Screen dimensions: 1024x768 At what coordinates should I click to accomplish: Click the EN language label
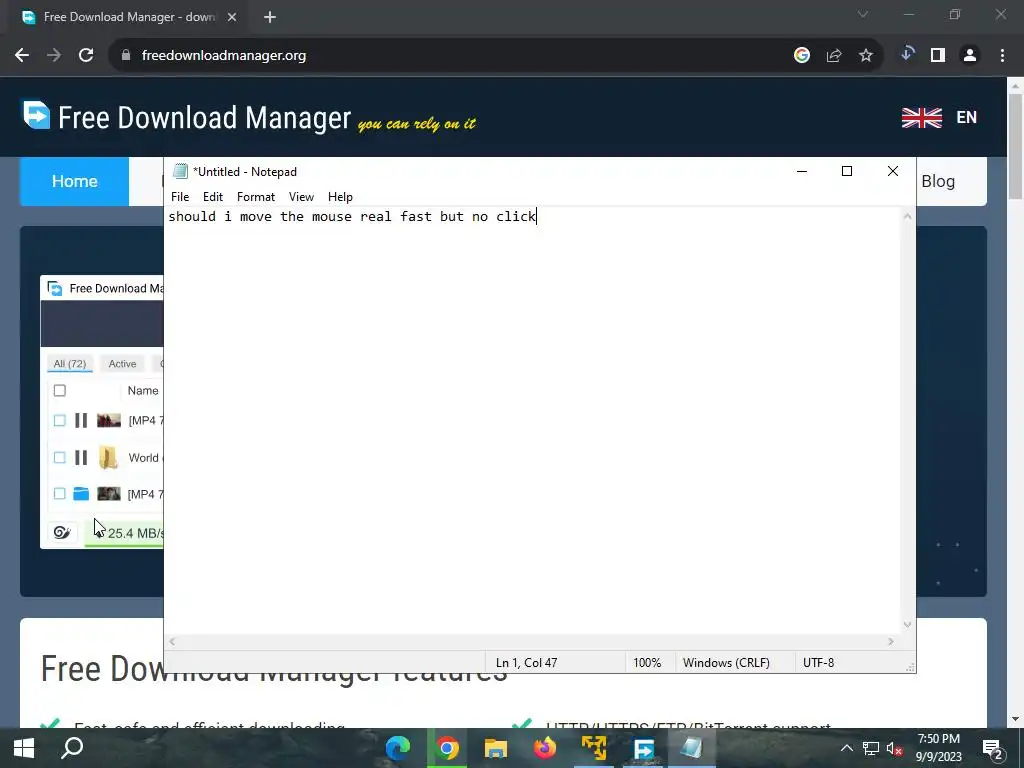967,118
